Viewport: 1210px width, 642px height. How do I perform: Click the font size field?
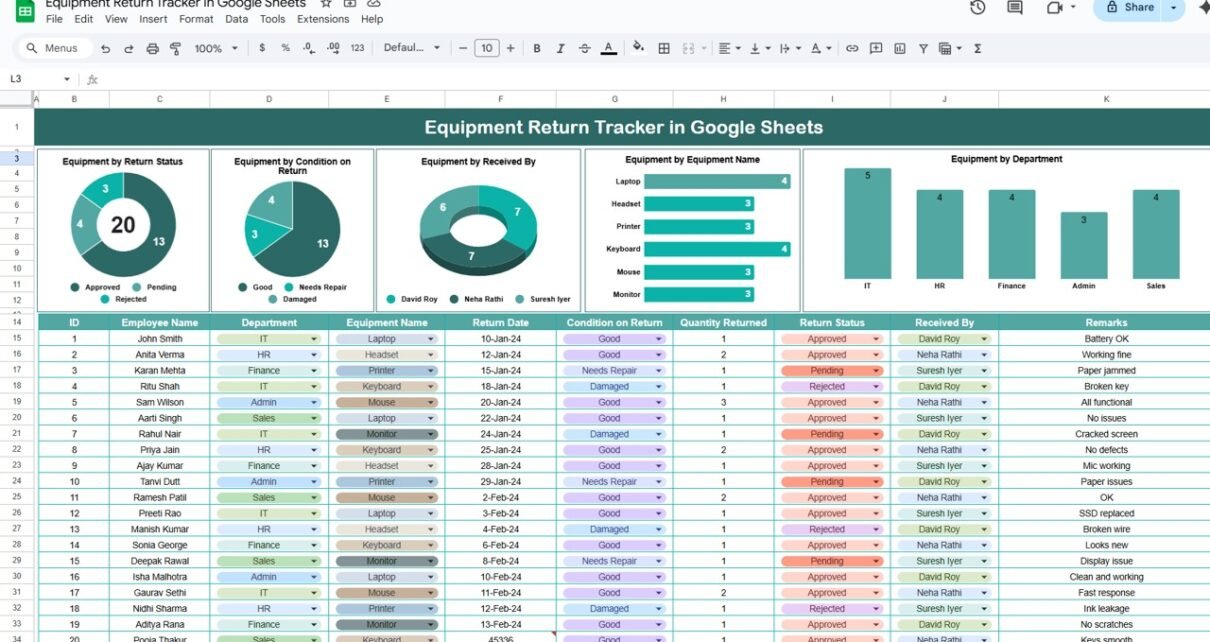[x=486, y=48]
